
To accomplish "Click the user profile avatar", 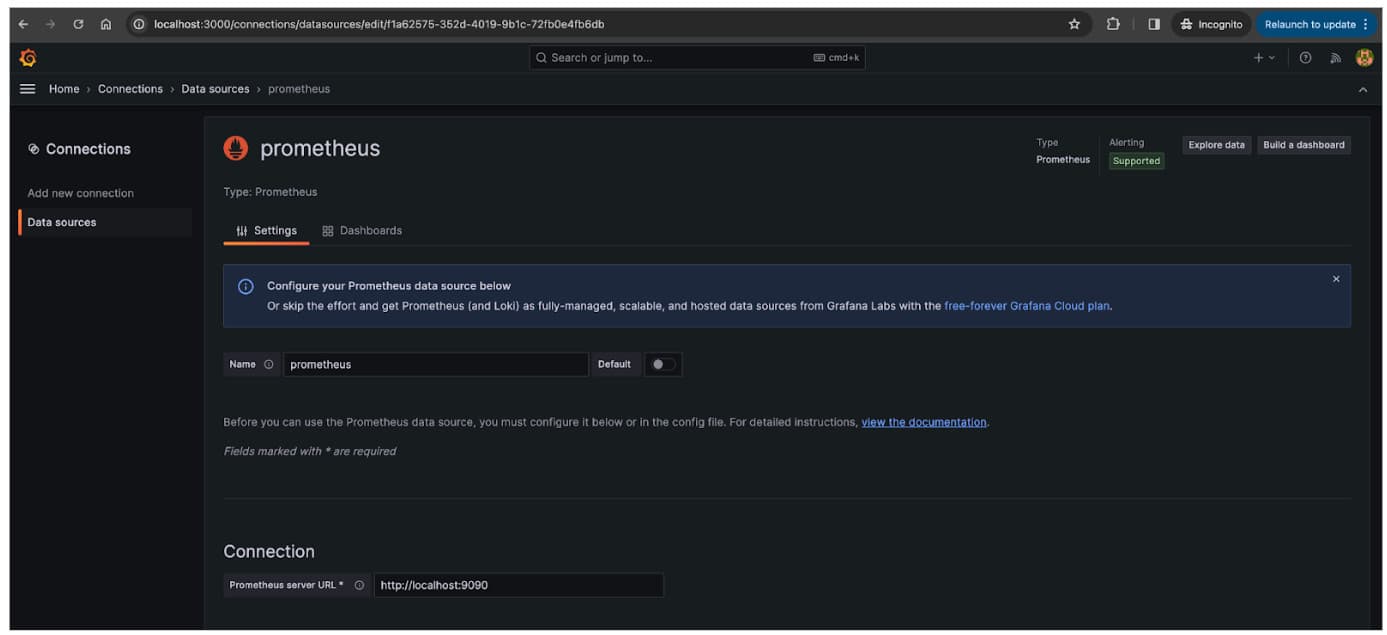I will [x=1364, y=58].
